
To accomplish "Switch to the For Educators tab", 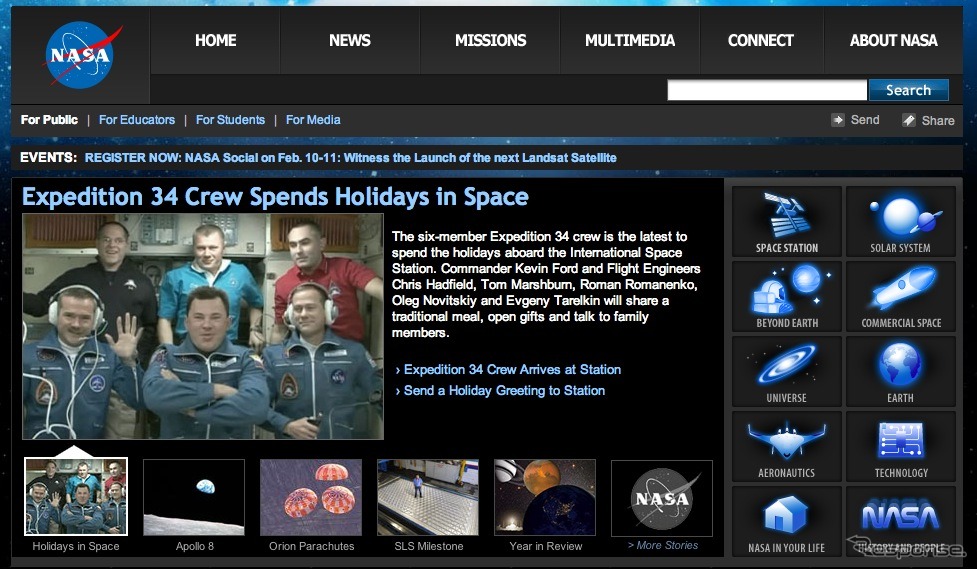I will 137,120.
